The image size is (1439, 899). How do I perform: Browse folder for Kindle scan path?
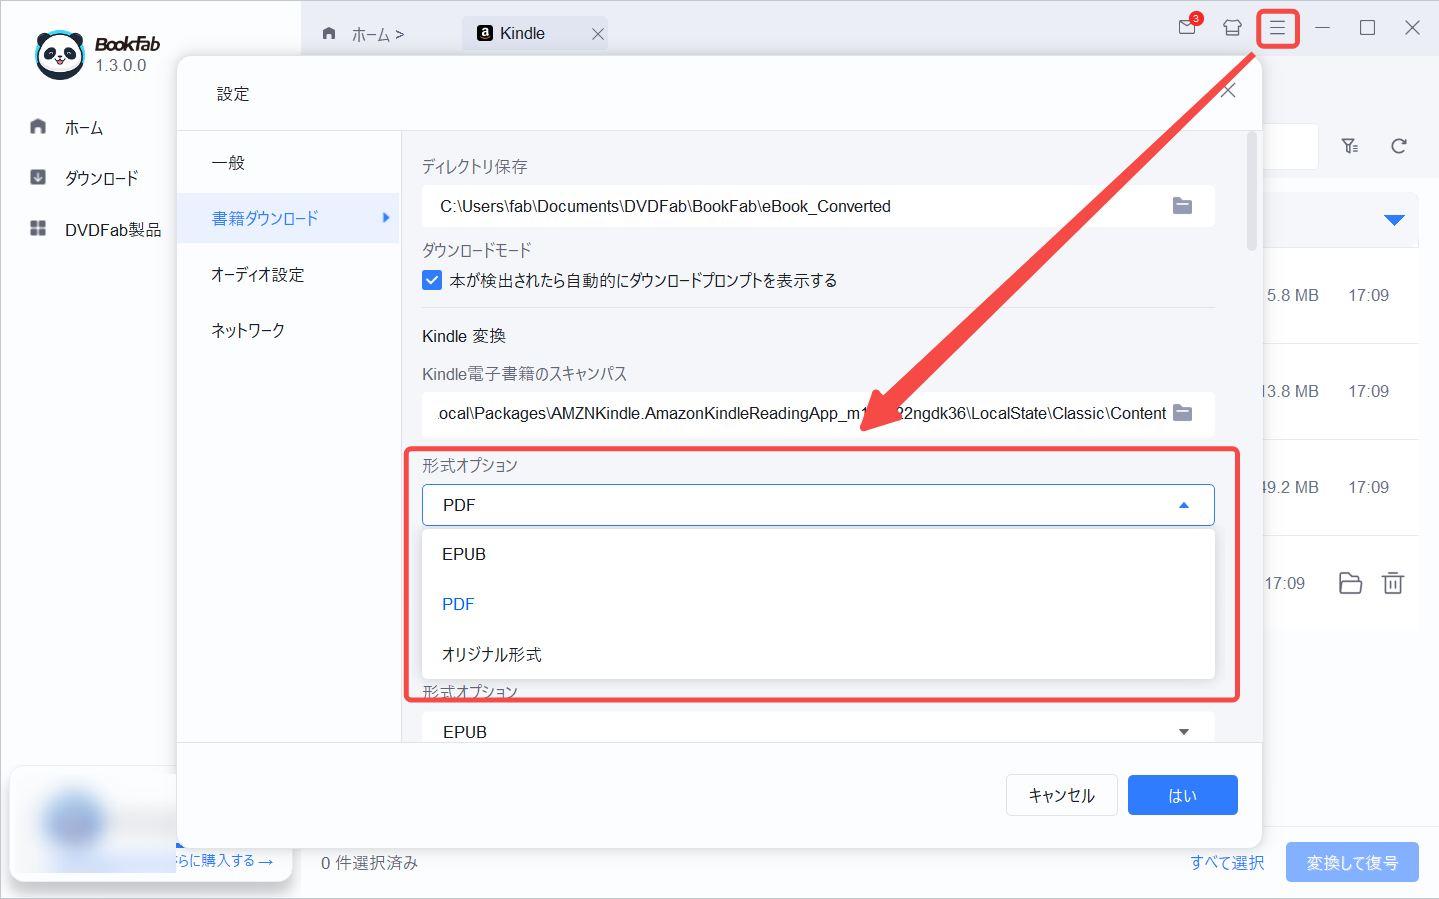(x=1182, y=413)
